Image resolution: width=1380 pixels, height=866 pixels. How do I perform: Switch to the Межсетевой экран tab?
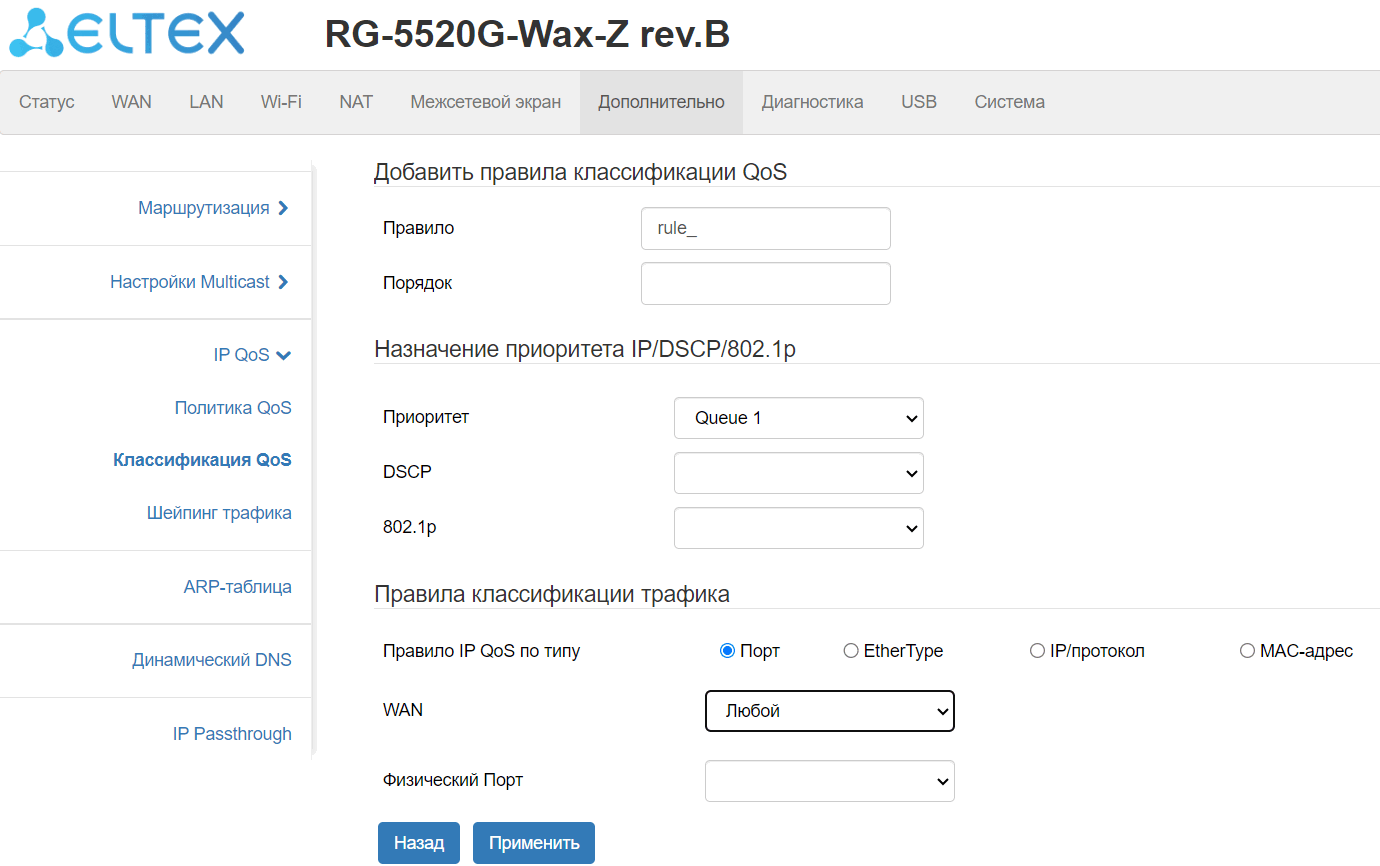pyautogui.click(x=485, y=102)
